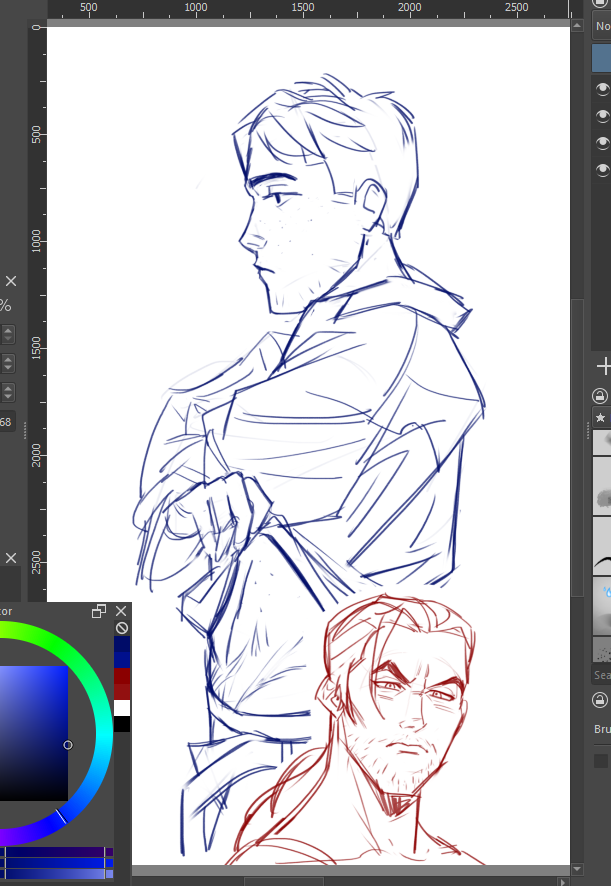Close the lower left docker with its X
This screenshot has width=611, height=886.
11,558
